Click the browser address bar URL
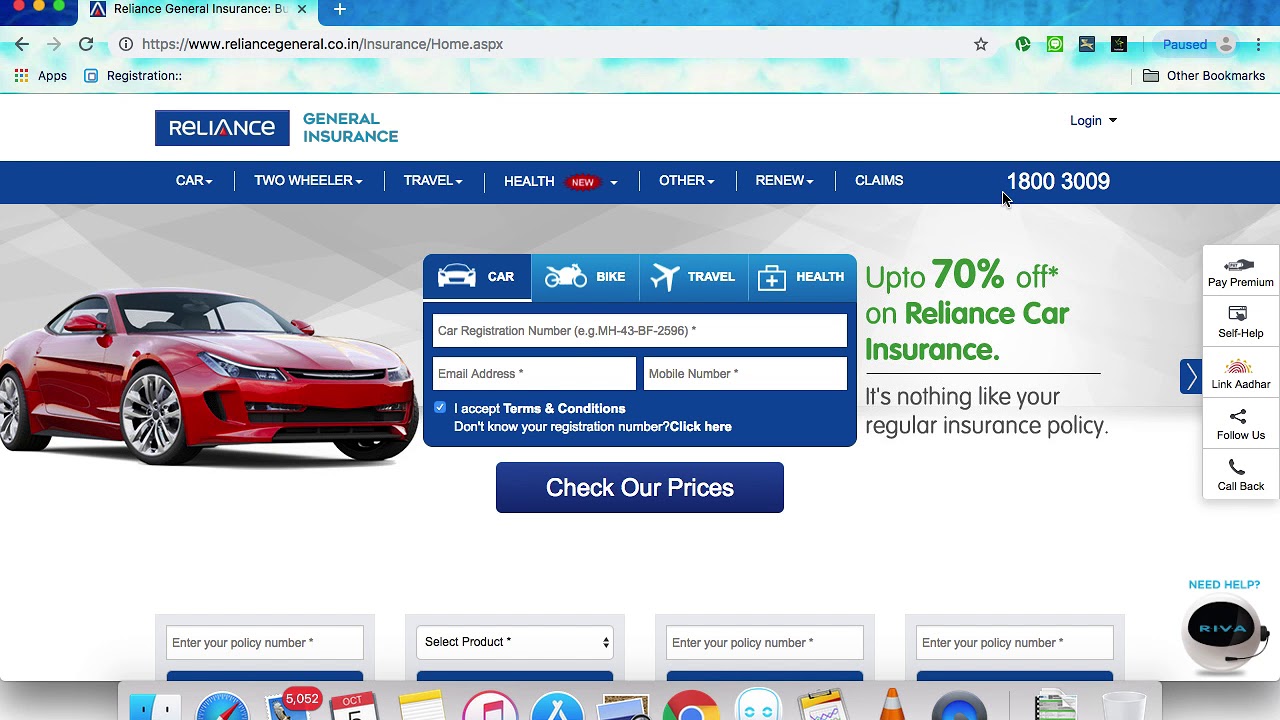 click(322, 44)
